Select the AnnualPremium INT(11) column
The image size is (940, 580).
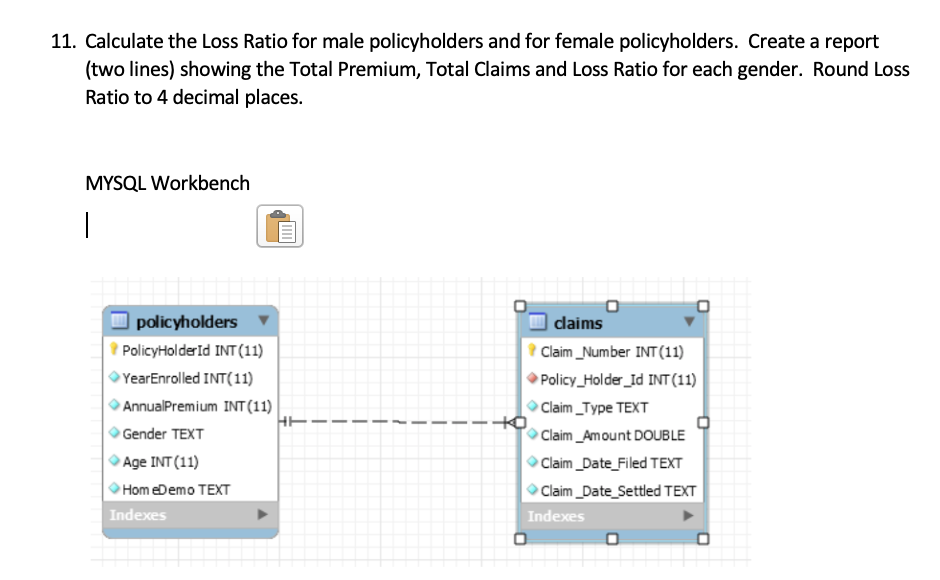click(197, 406)
